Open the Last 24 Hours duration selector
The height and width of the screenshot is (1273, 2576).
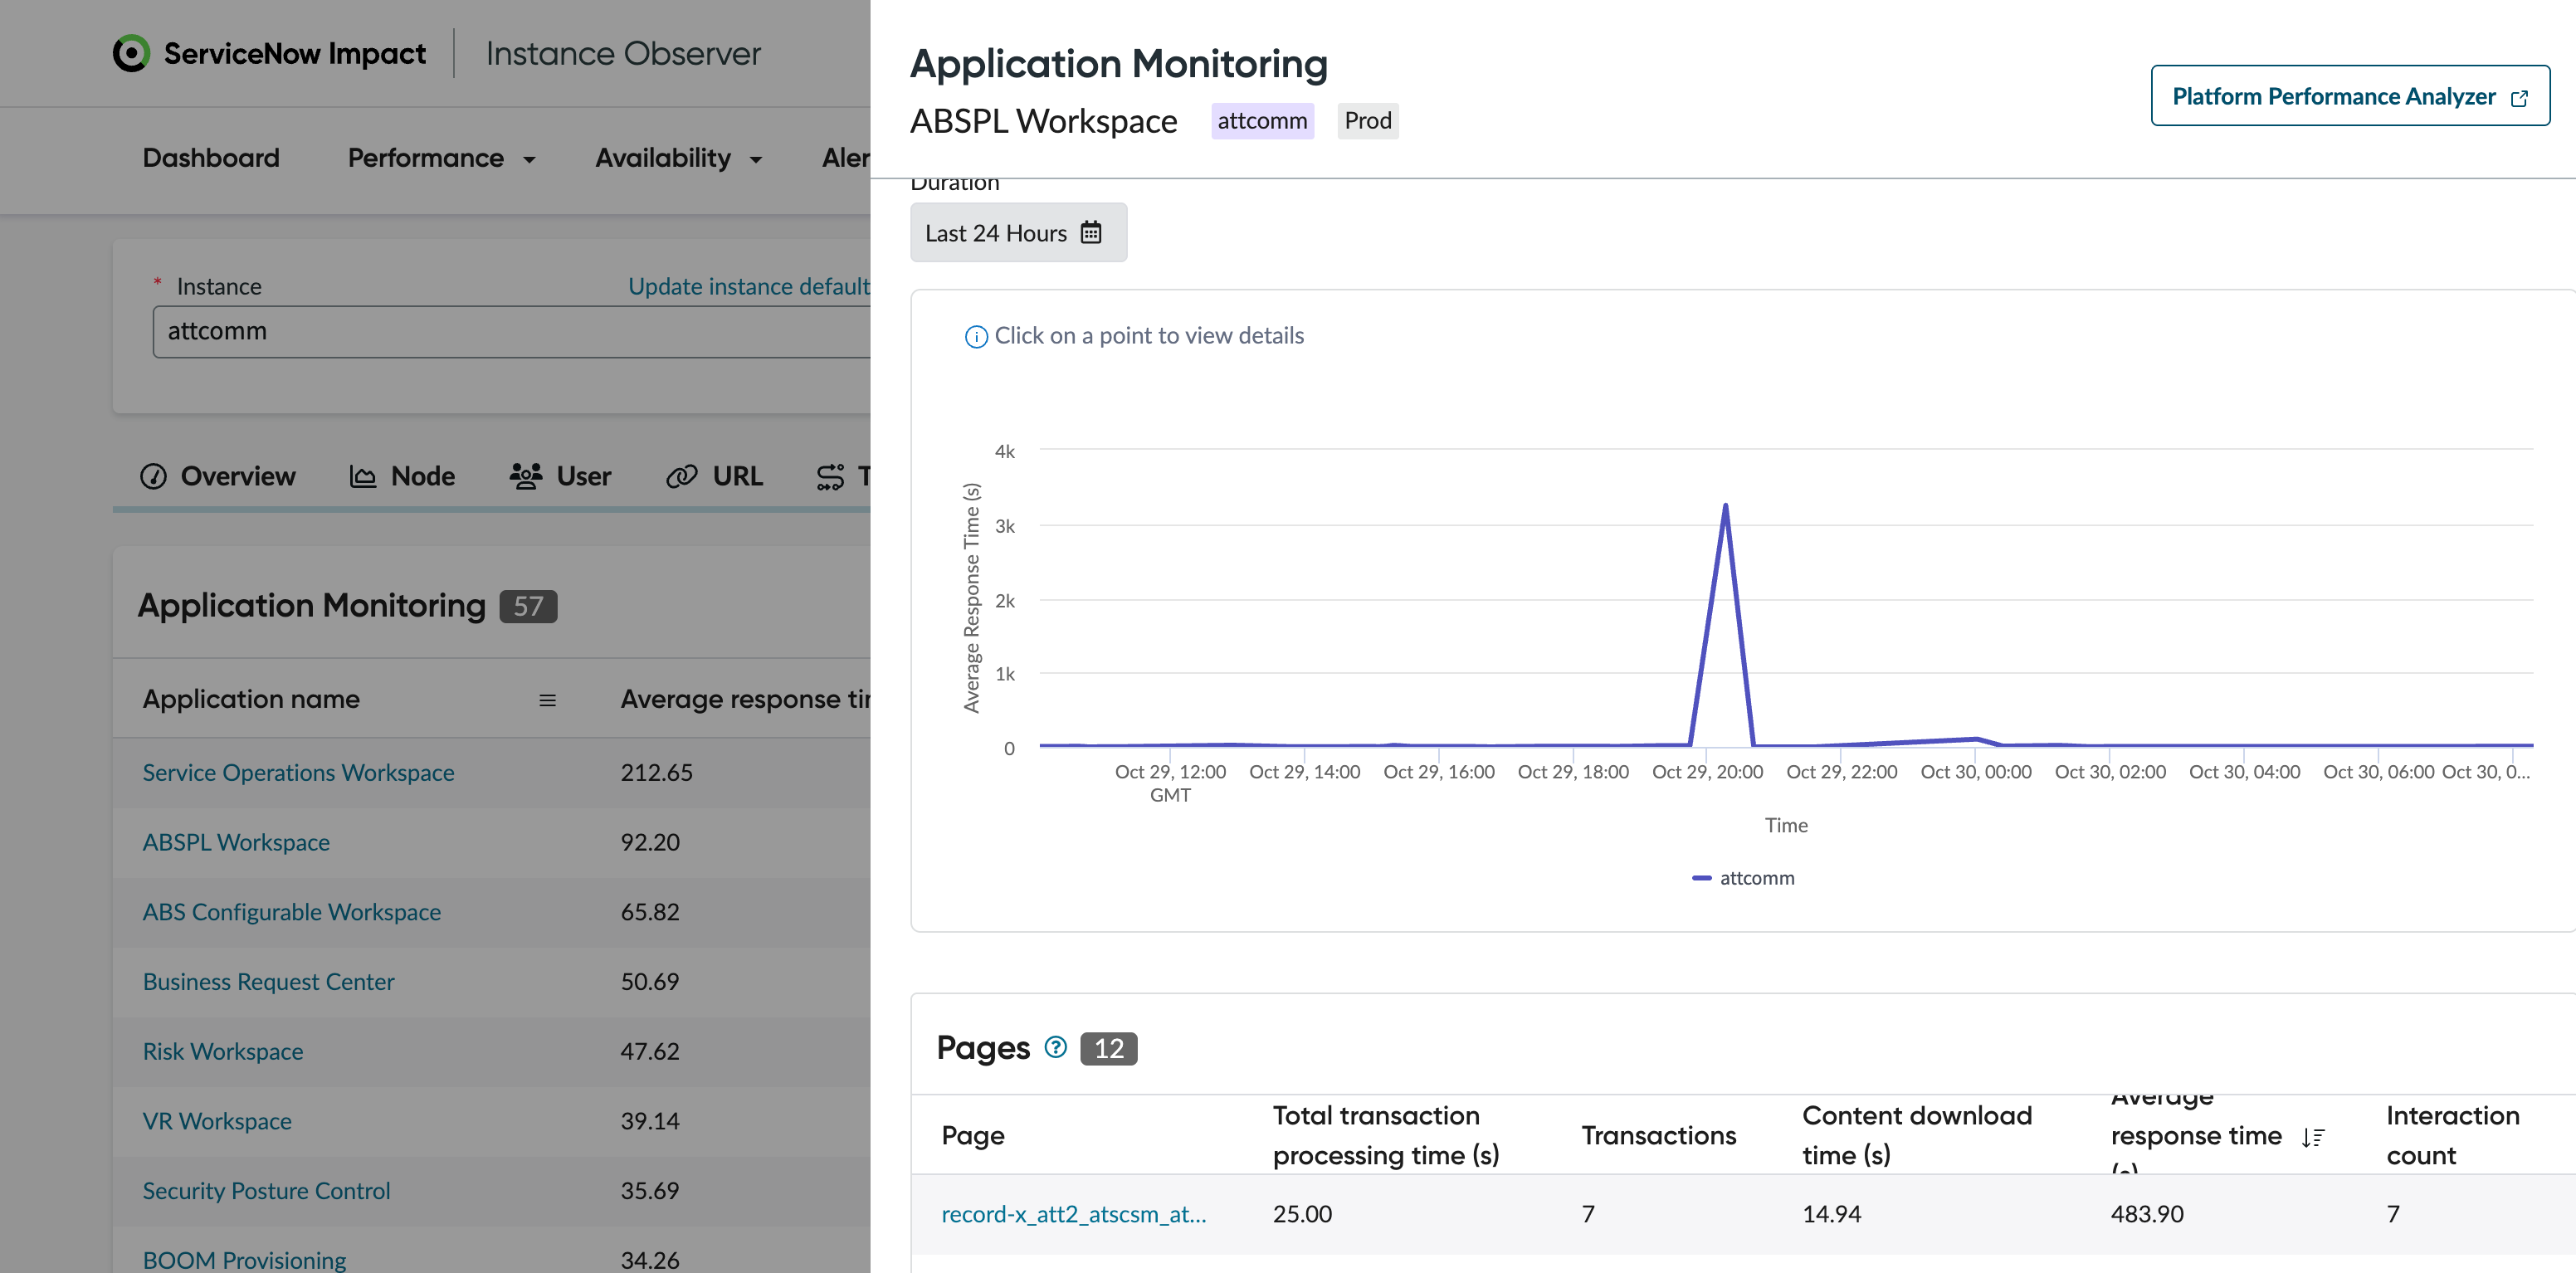(1018, 233)
